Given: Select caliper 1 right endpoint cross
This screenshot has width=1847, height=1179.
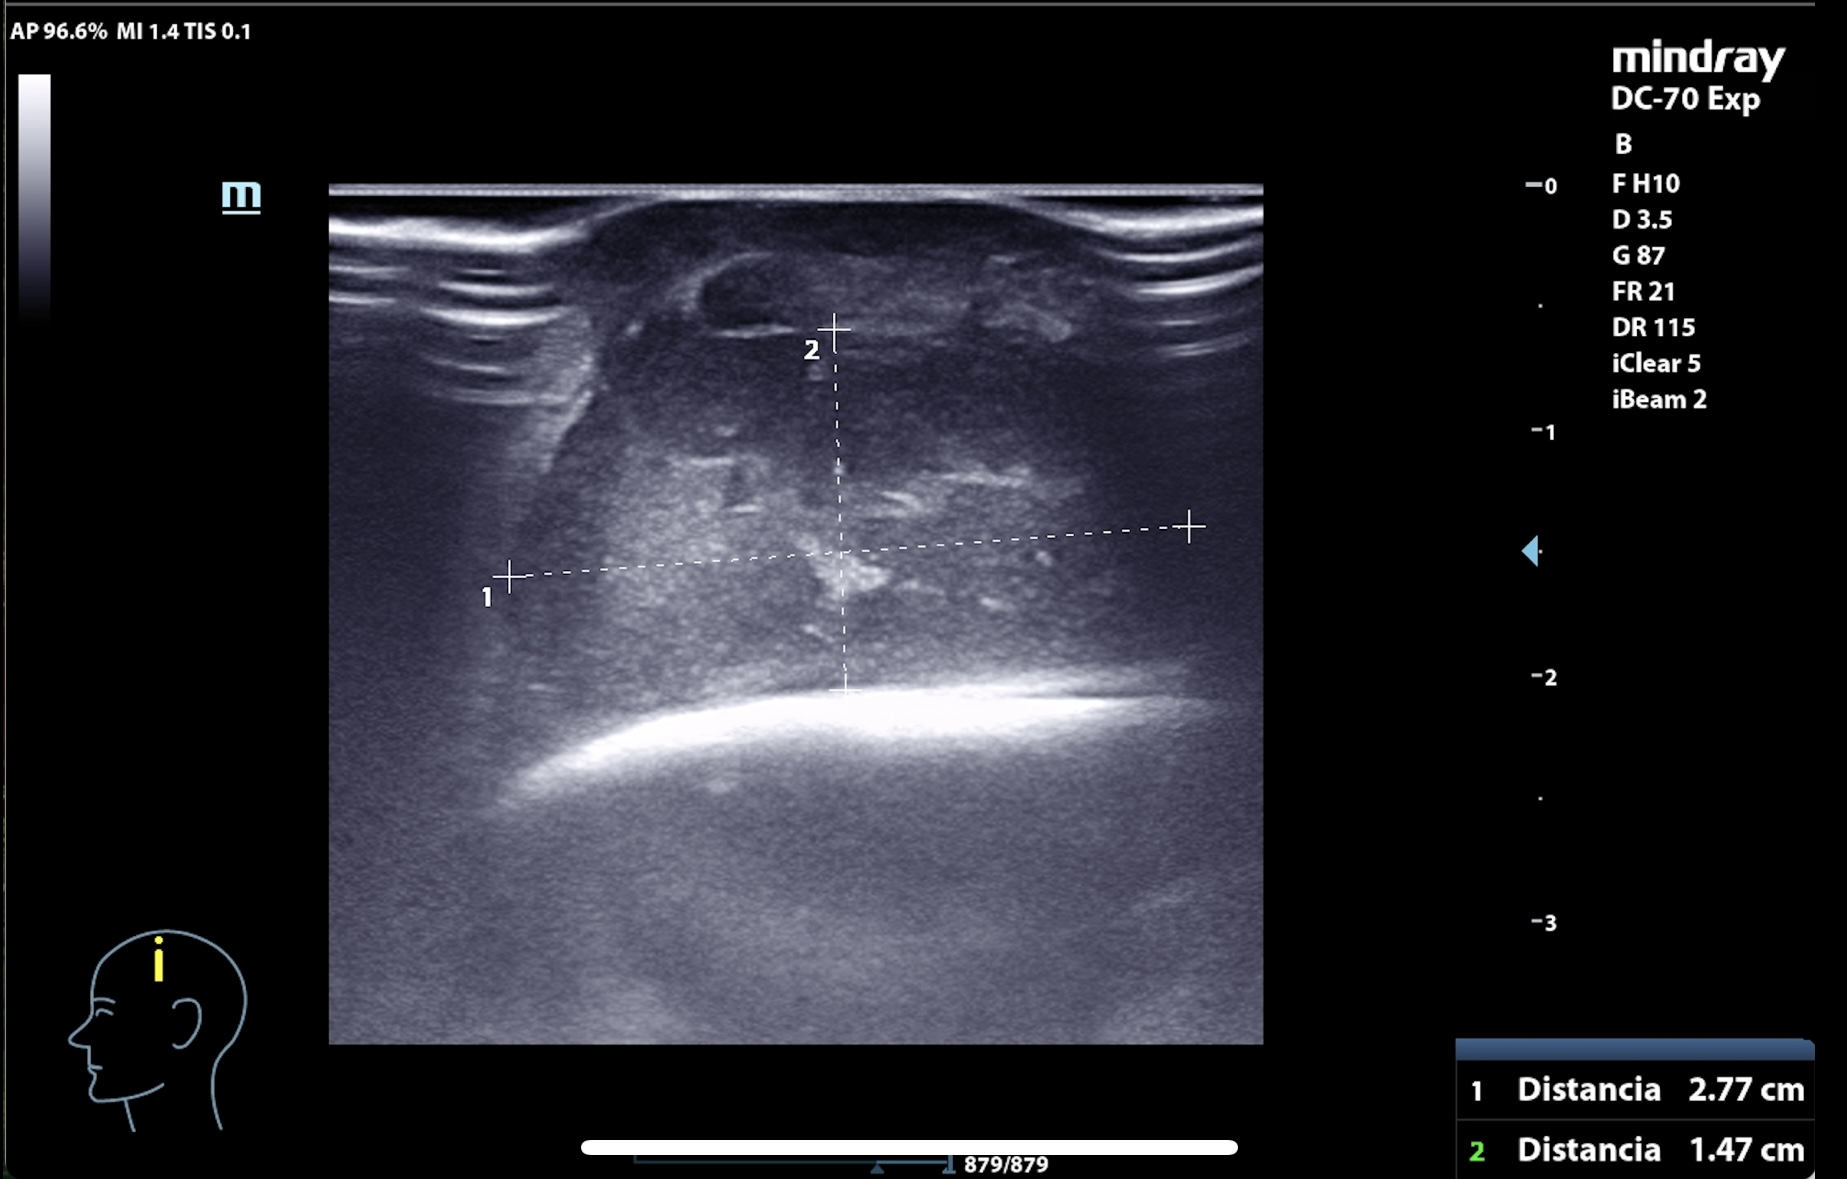Looking at the screenshot, I should pyautogui.click(x=1189, y=526).
